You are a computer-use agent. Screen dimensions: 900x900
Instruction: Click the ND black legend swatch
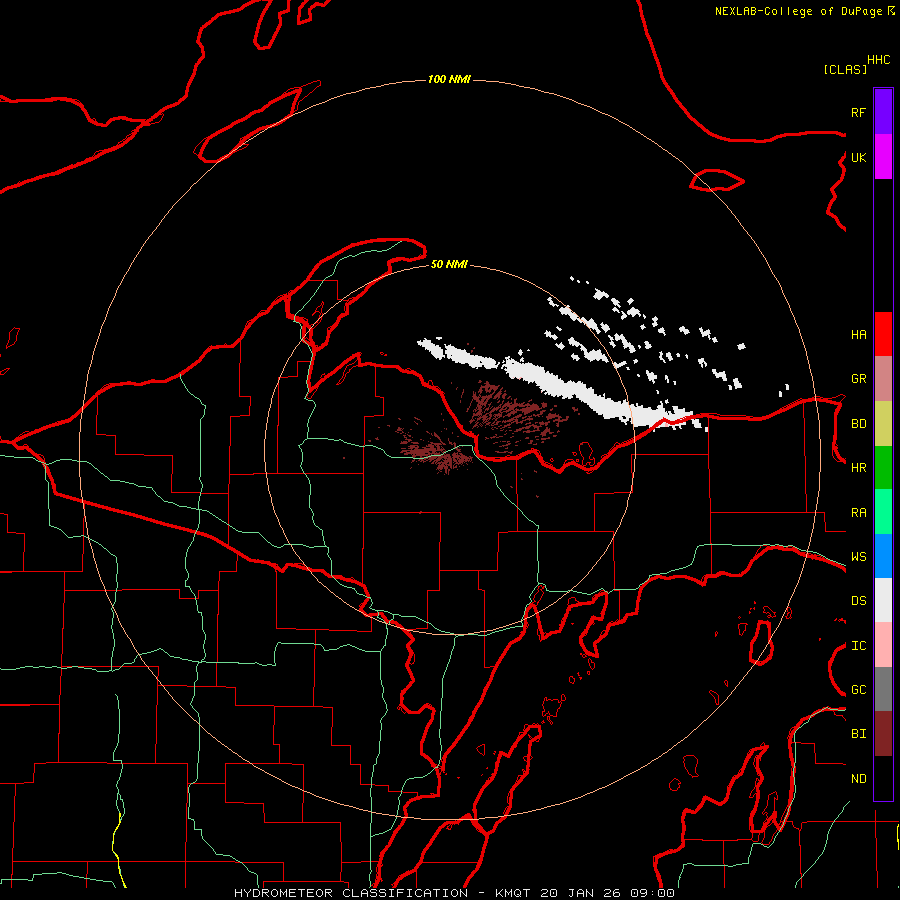[883, 778]
